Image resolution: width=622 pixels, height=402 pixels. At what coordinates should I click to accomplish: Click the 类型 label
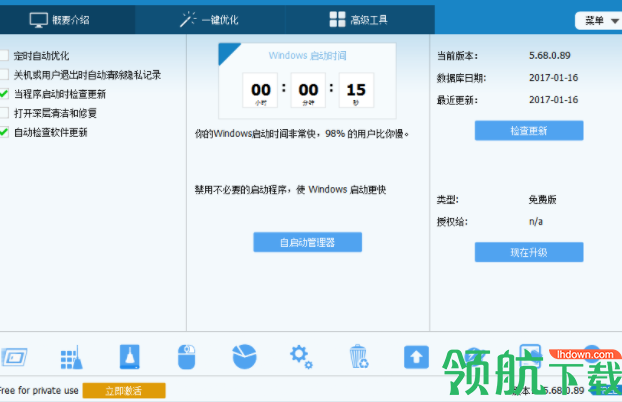[447, 200]
